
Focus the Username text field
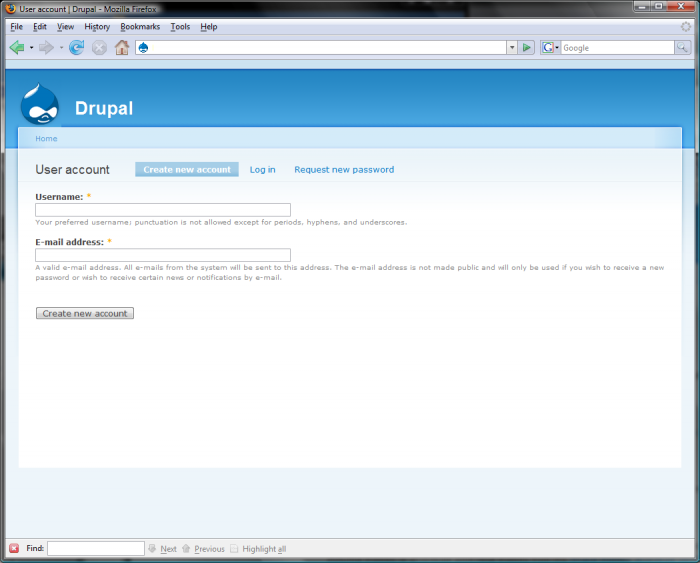point(163,210)
